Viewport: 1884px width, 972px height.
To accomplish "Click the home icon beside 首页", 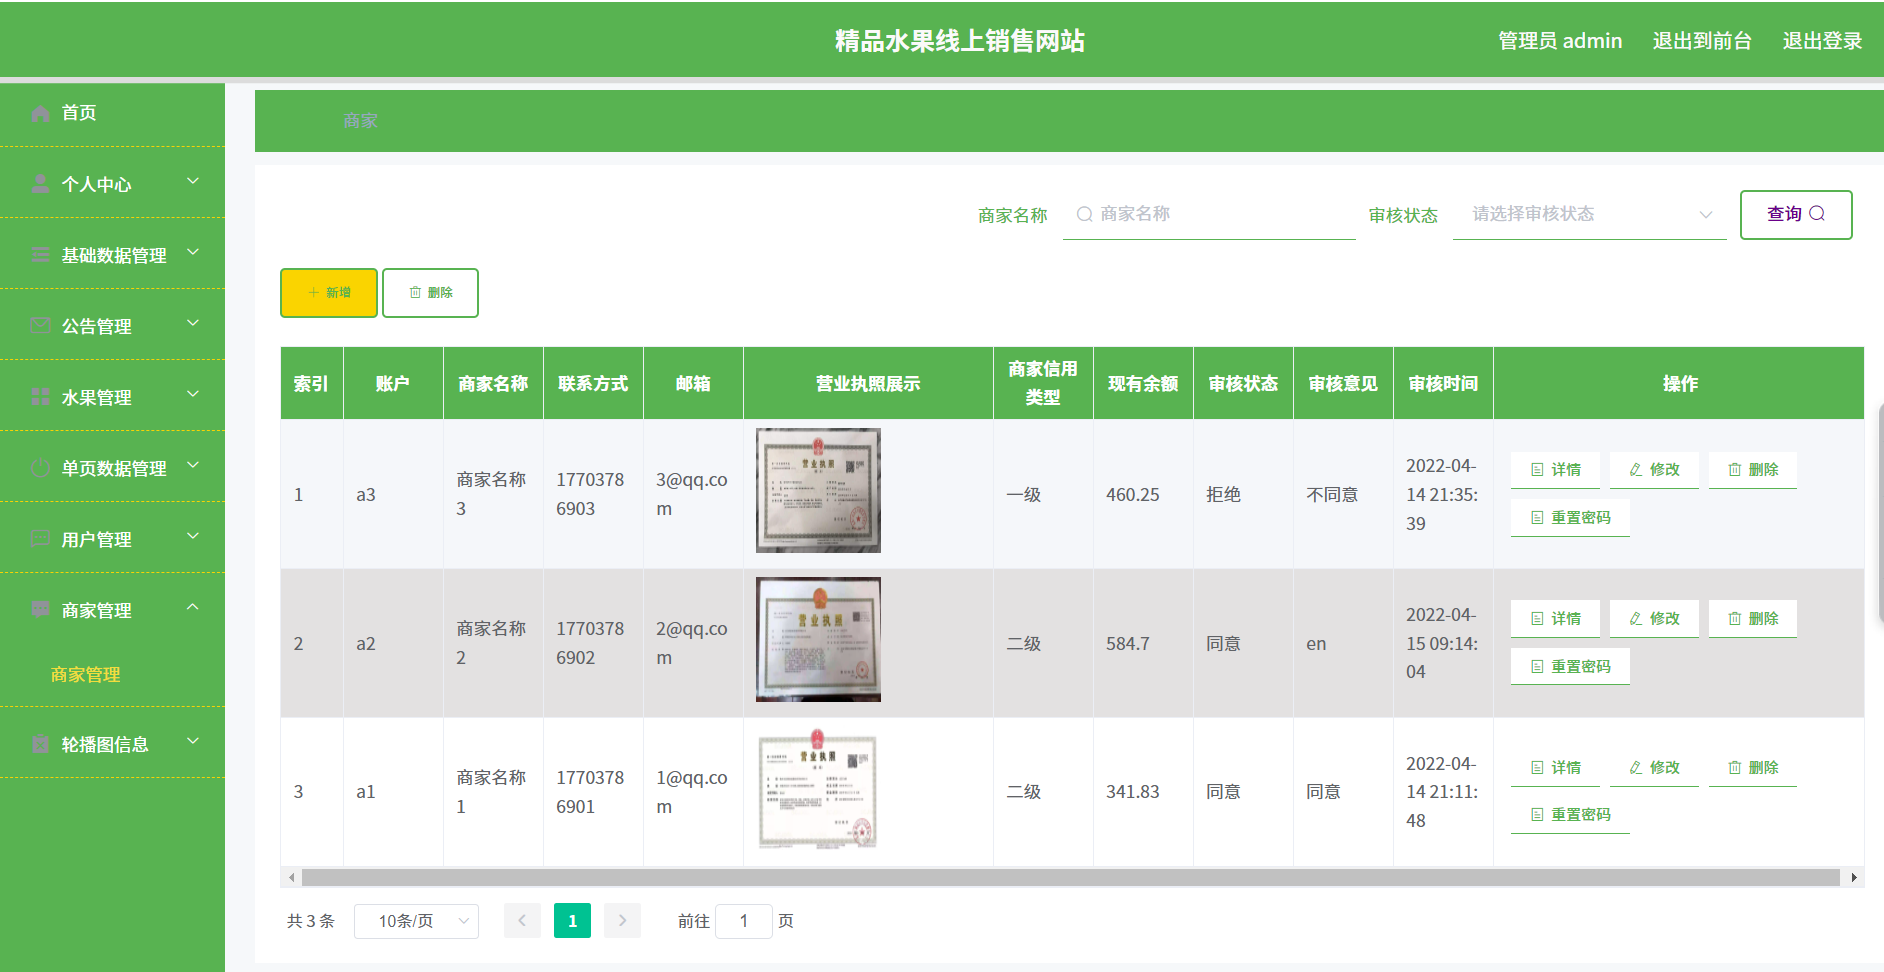I will point(40,113).
